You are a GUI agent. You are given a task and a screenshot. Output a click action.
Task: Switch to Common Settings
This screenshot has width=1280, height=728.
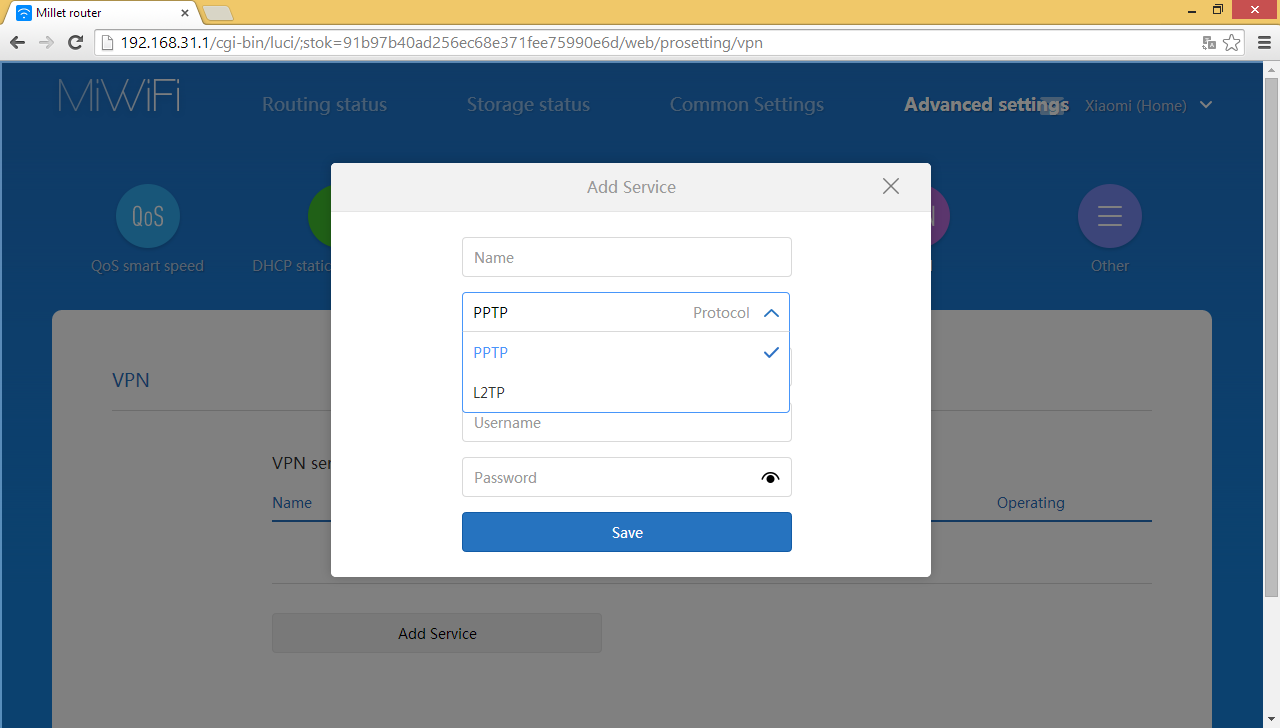point(747,105)
